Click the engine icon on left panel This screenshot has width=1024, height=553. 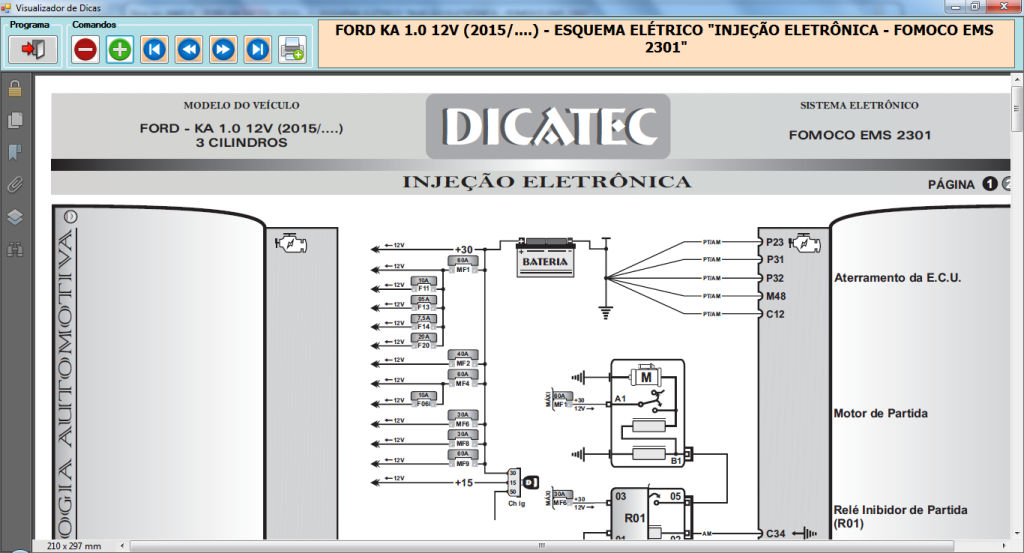[291, 244]
